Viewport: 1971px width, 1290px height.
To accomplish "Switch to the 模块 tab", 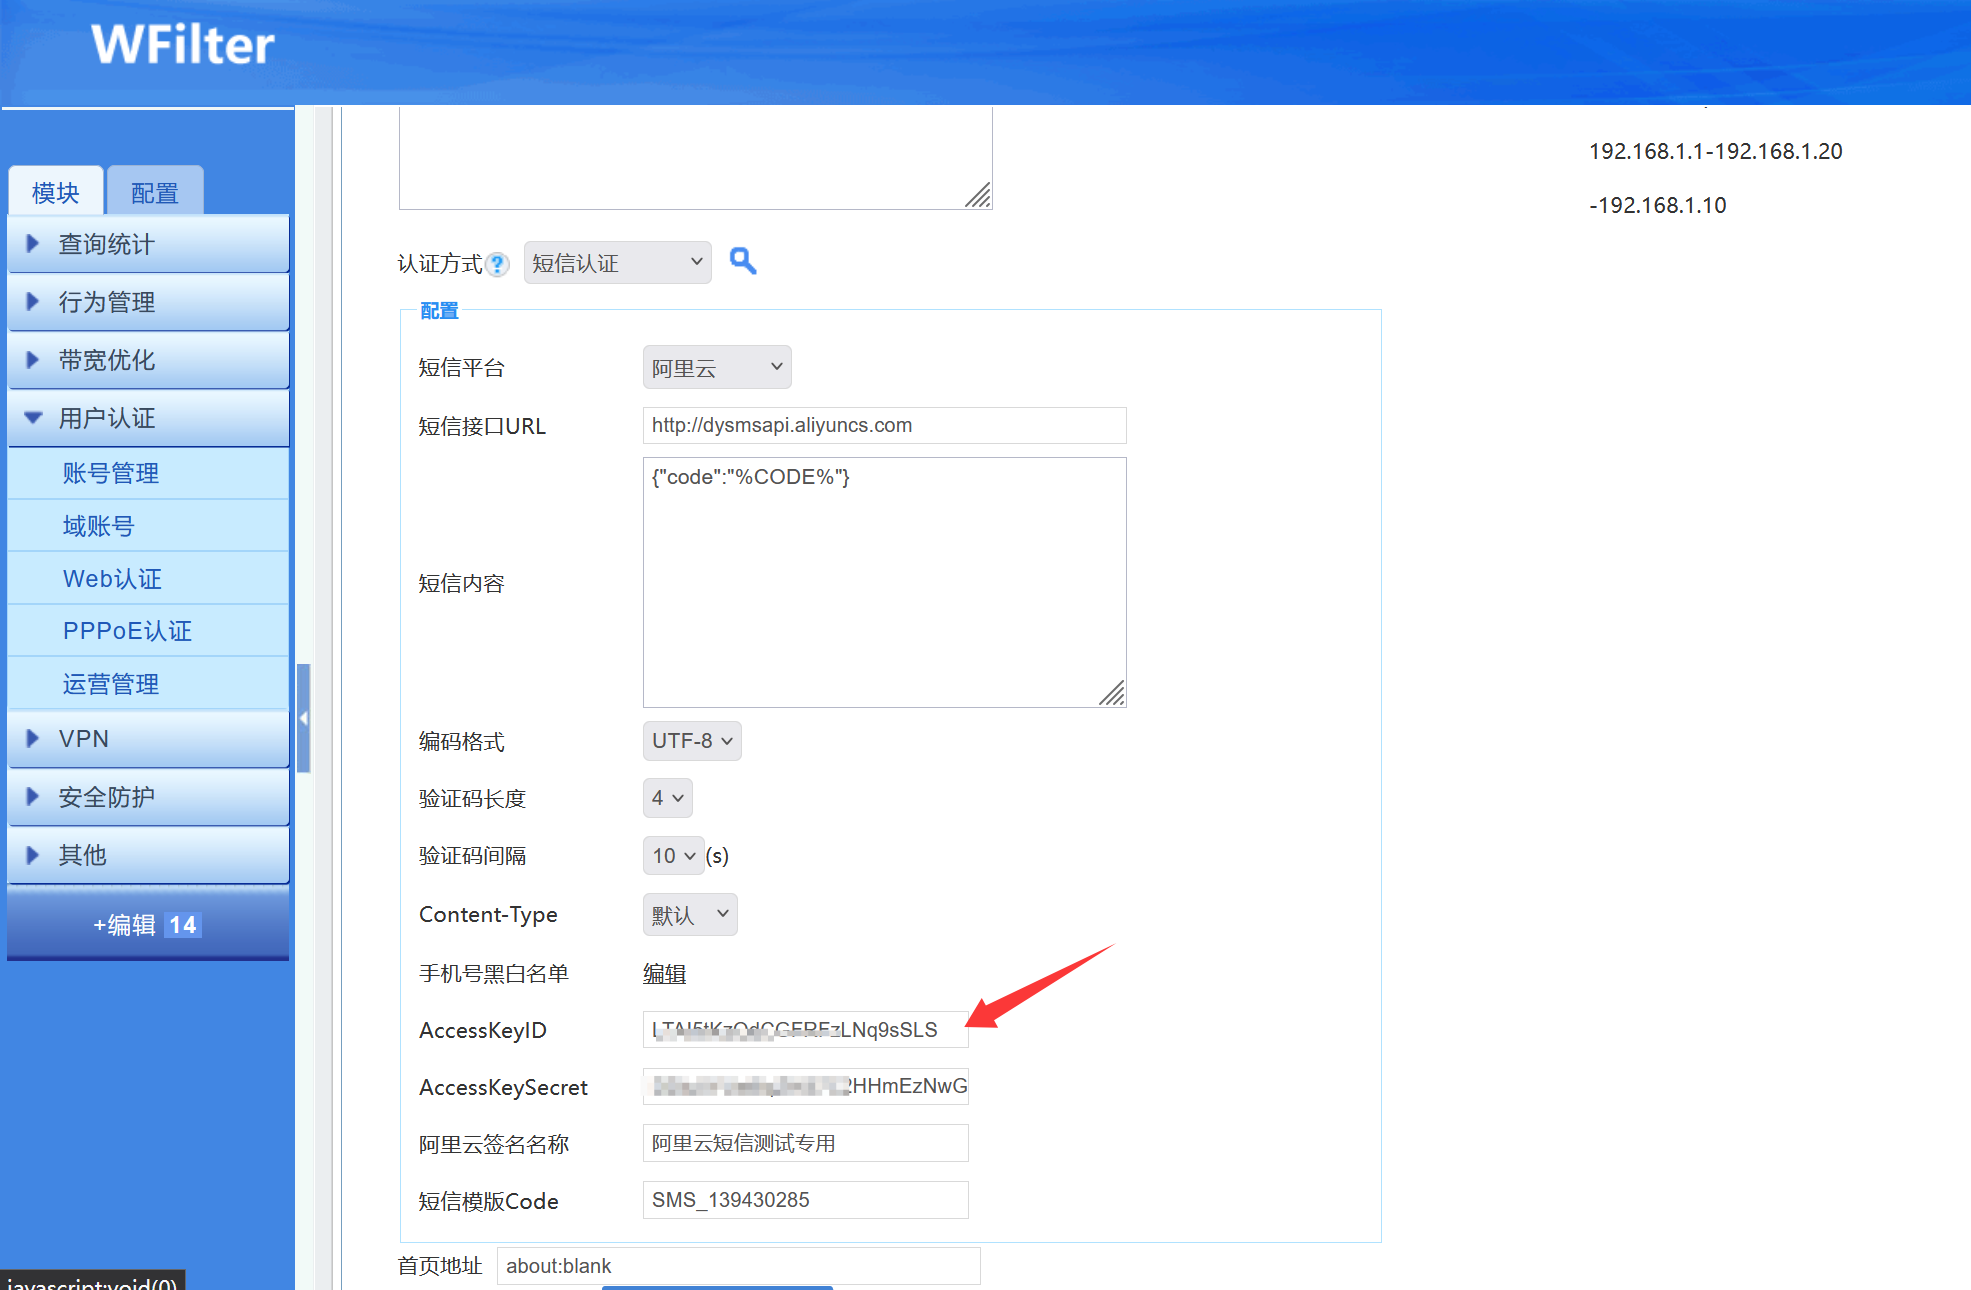I will pyautogui.click(x=56, y=192).
